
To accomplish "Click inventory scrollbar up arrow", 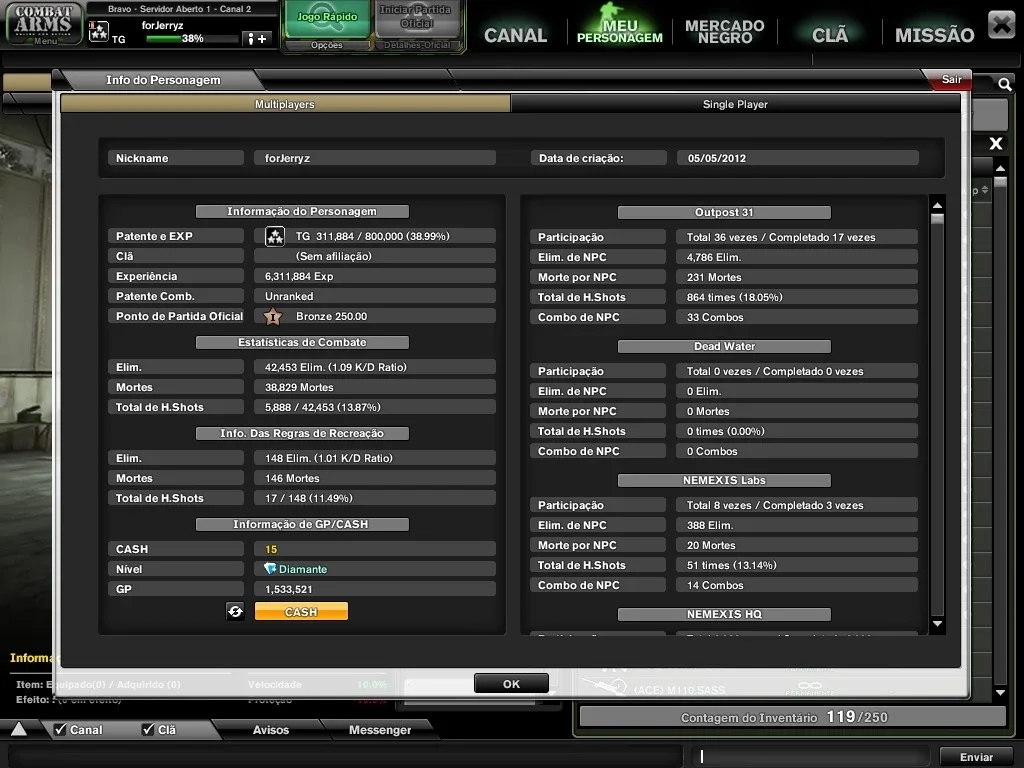I will click(x=1000, y=169).
